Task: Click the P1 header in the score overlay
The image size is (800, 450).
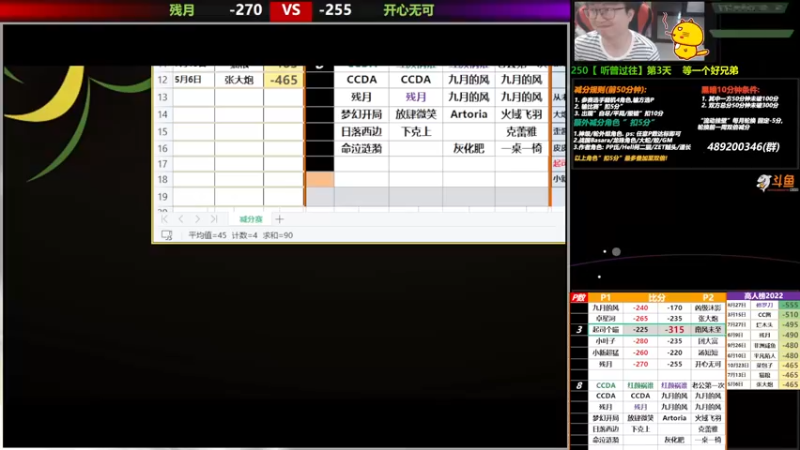Action: [606, 297]
